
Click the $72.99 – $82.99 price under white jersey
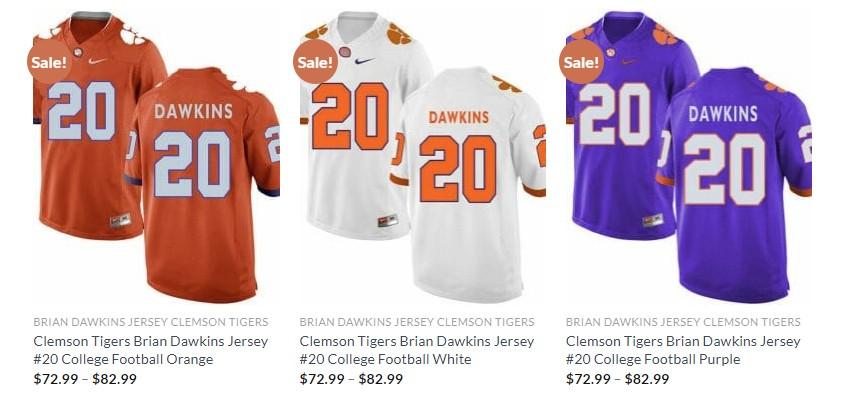pos(351,379)
